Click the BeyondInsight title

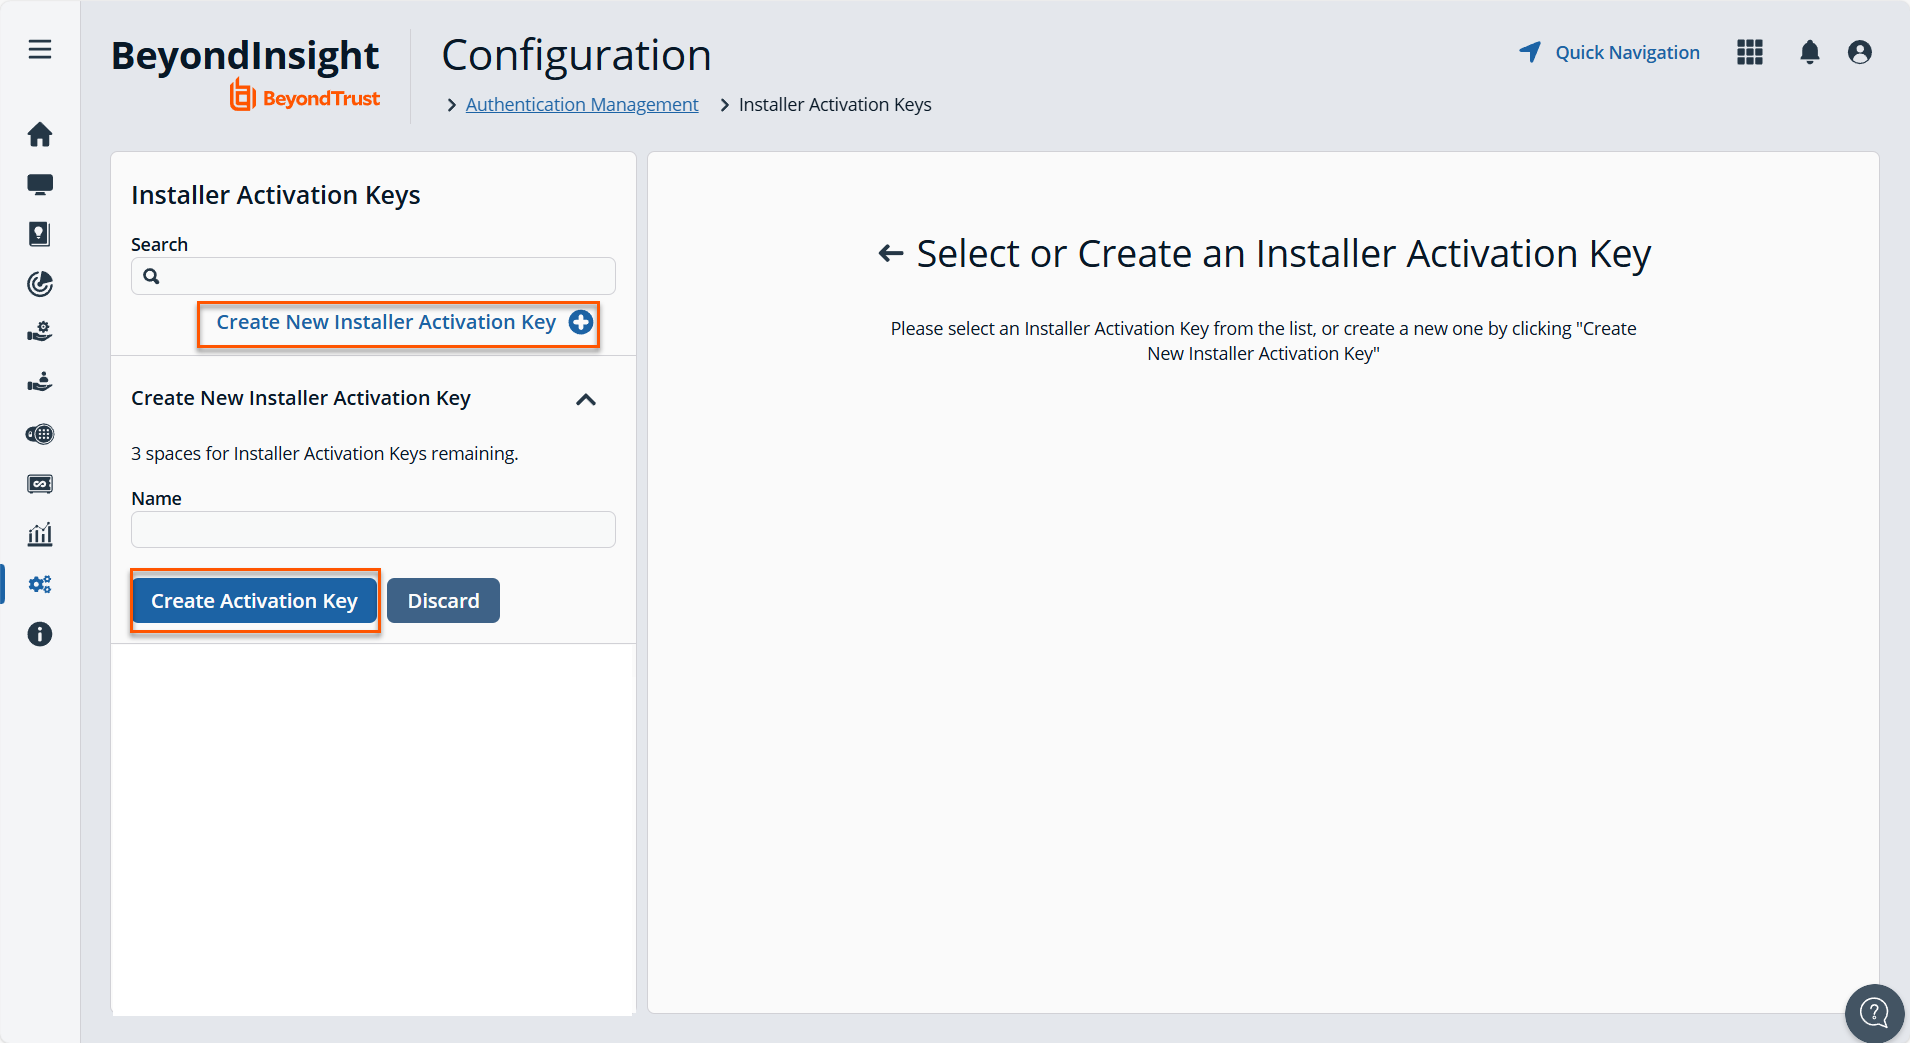245,55
